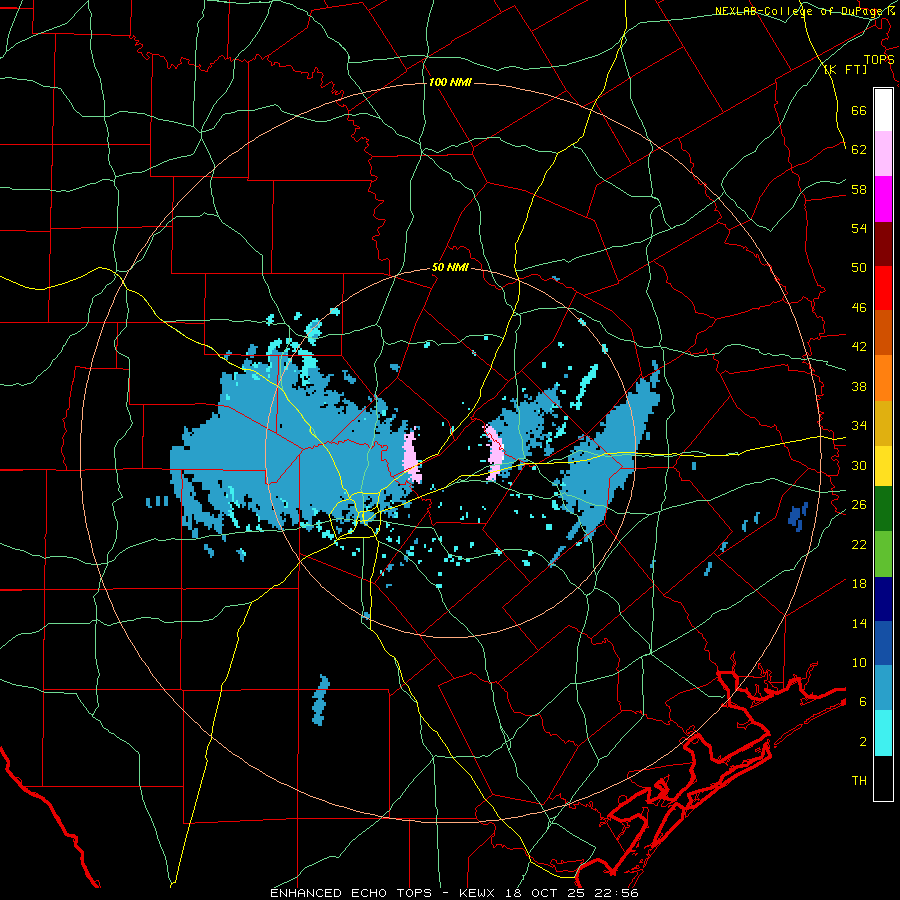Click the '22:56' timestamp
The width and height of the screenshot is (900, 900).
[618, 893]
